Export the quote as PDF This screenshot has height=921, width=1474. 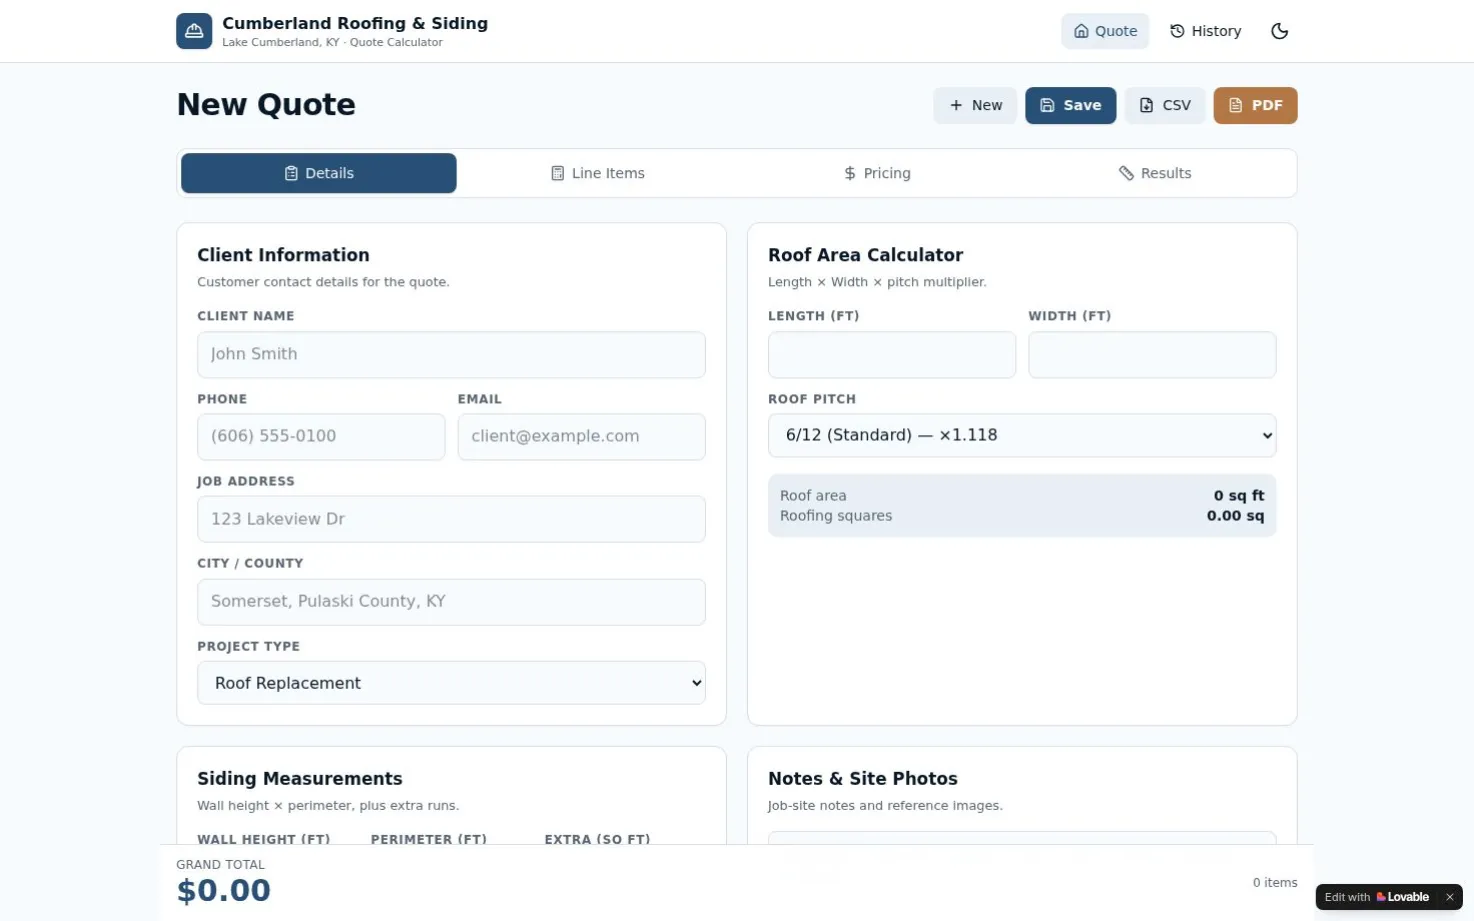[1255, 105]
